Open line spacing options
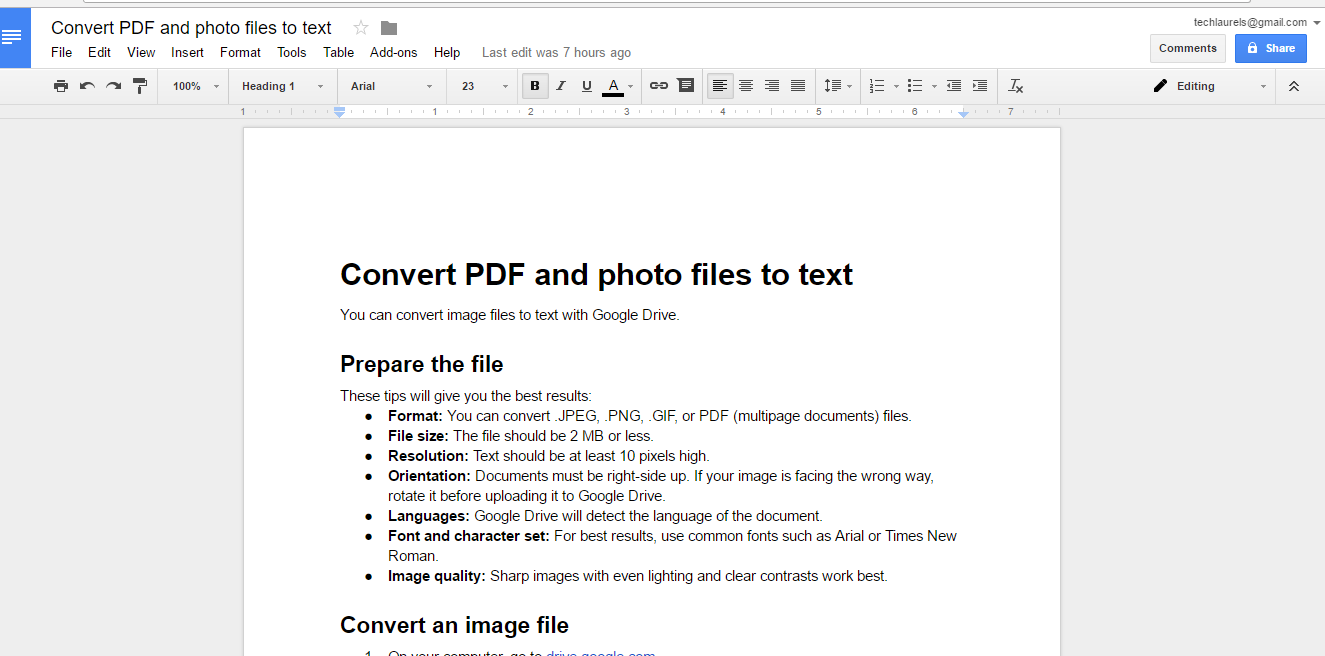 pos(837,86)
